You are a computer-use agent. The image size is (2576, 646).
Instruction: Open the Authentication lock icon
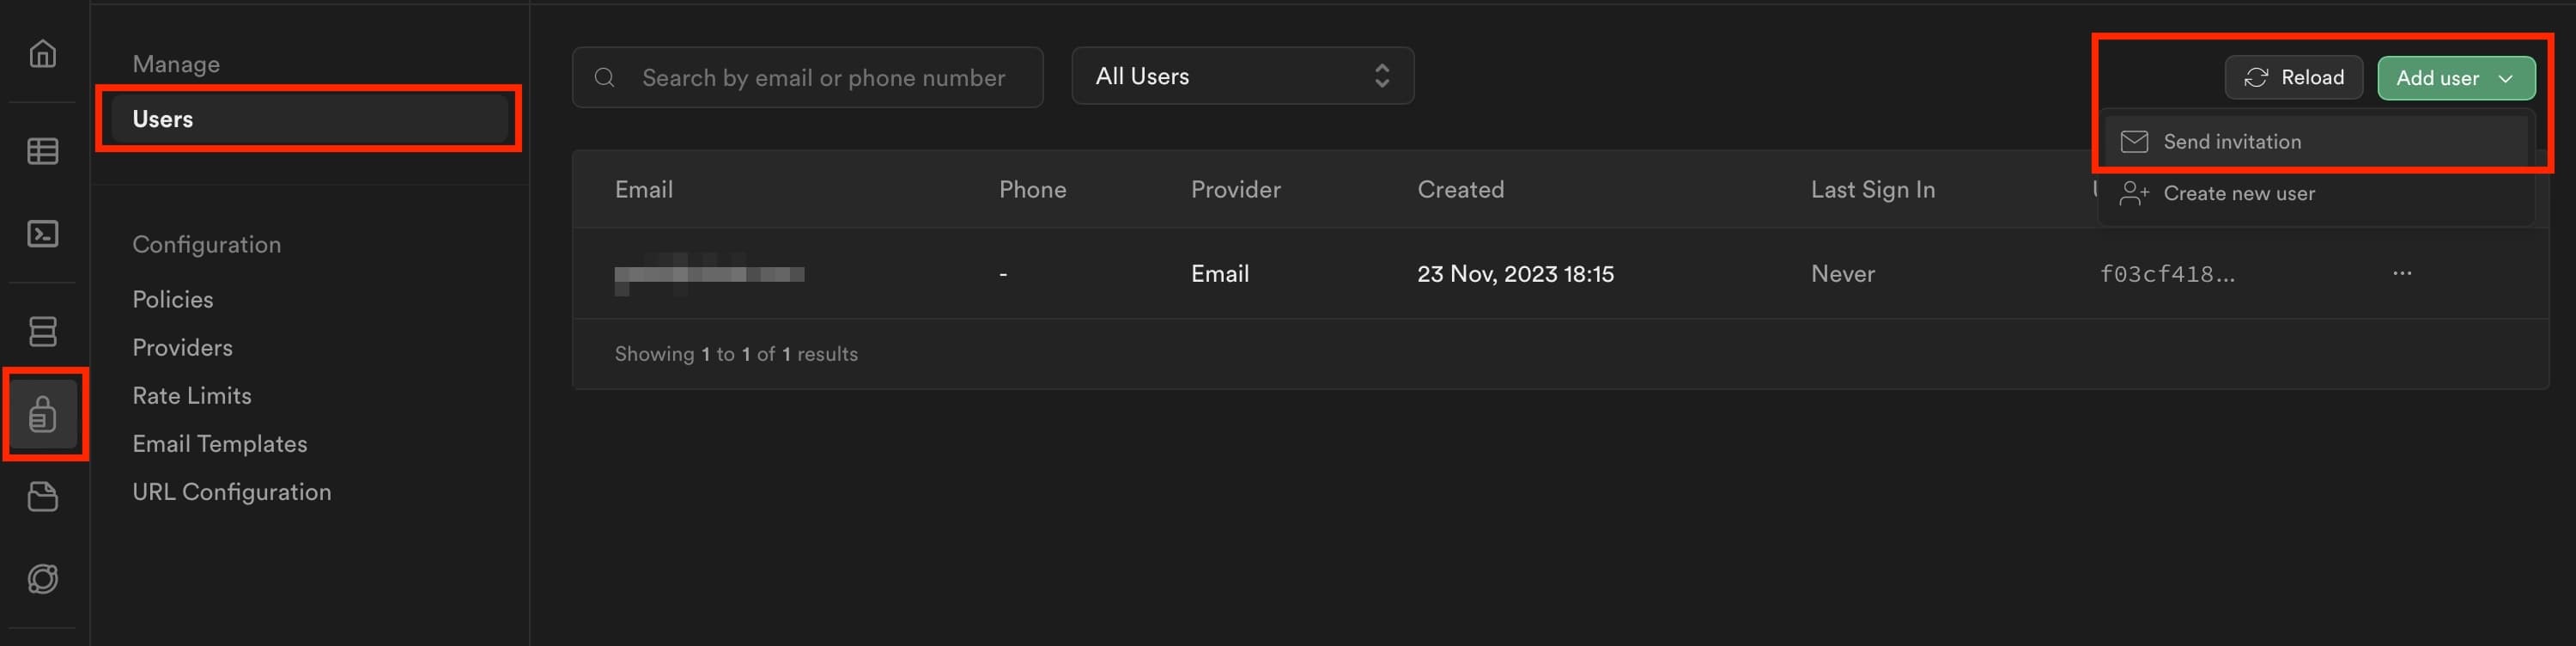(x=42, y=413)
